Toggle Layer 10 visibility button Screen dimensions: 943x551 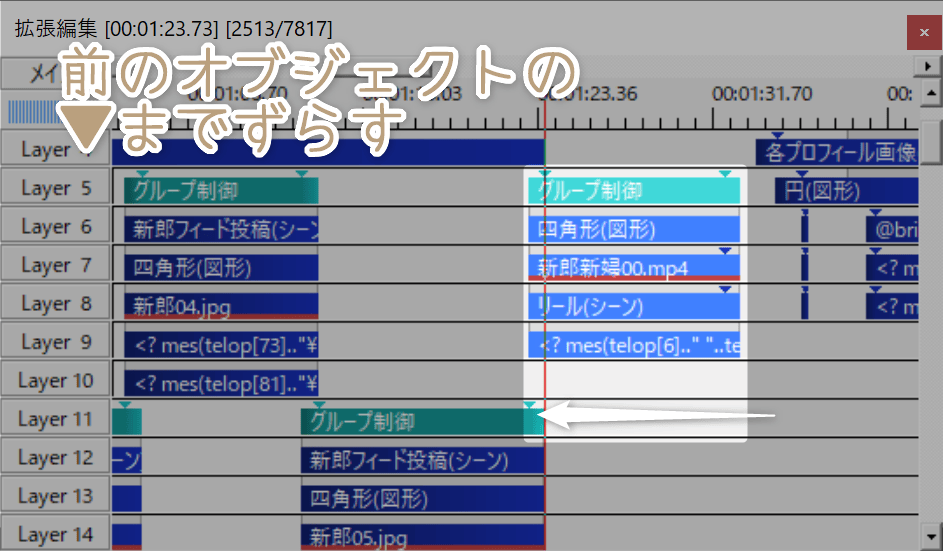[55, 380]
